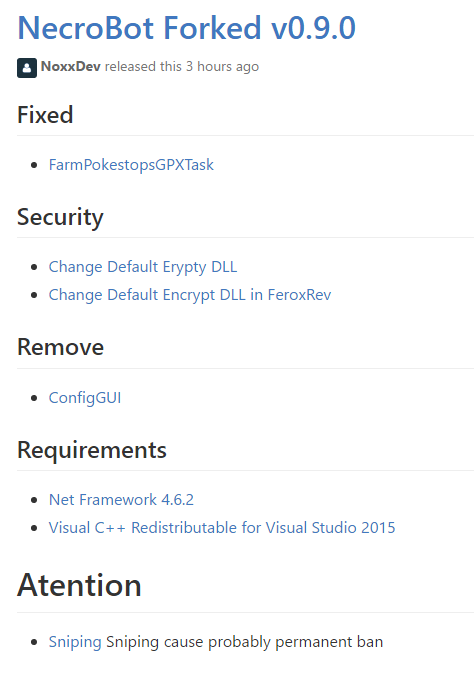
Task: Open Visual C++ Redistributable for Visual Studio 2015
Action: point(222,528)
